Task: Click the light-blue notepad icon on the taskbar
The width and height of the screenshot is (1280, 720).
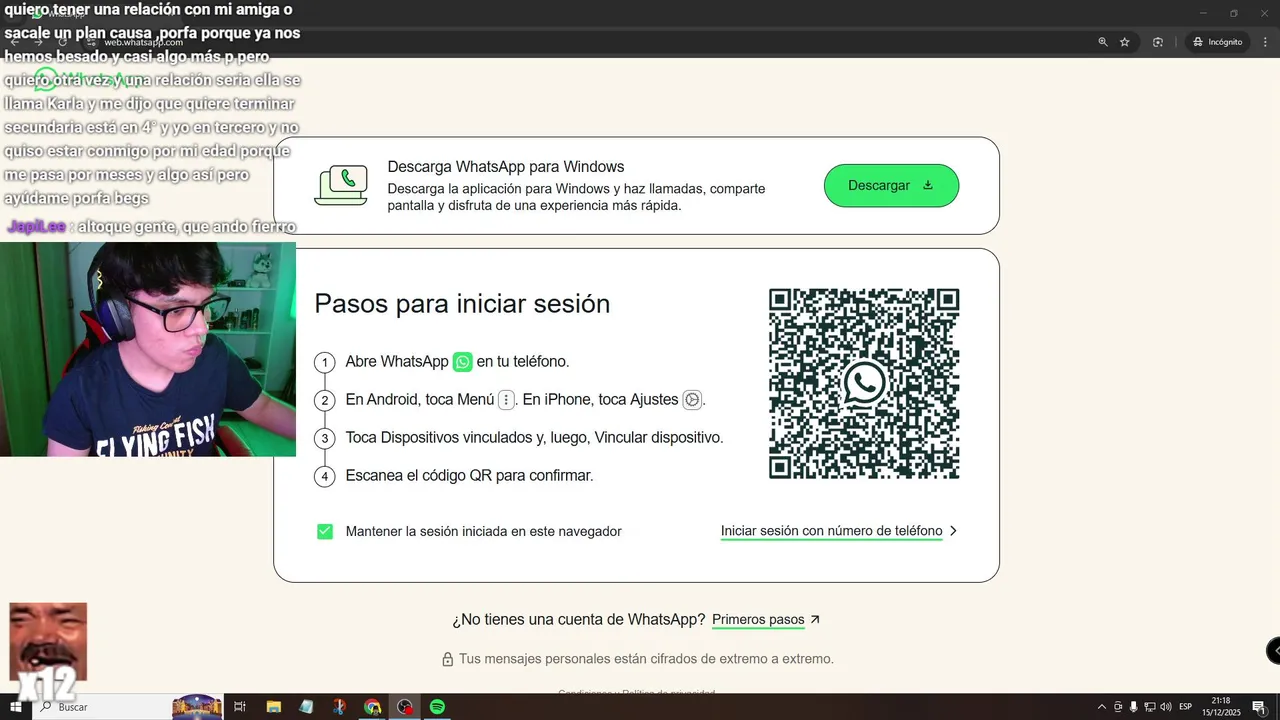Action: pyautogui.click(x=306, y=707)
